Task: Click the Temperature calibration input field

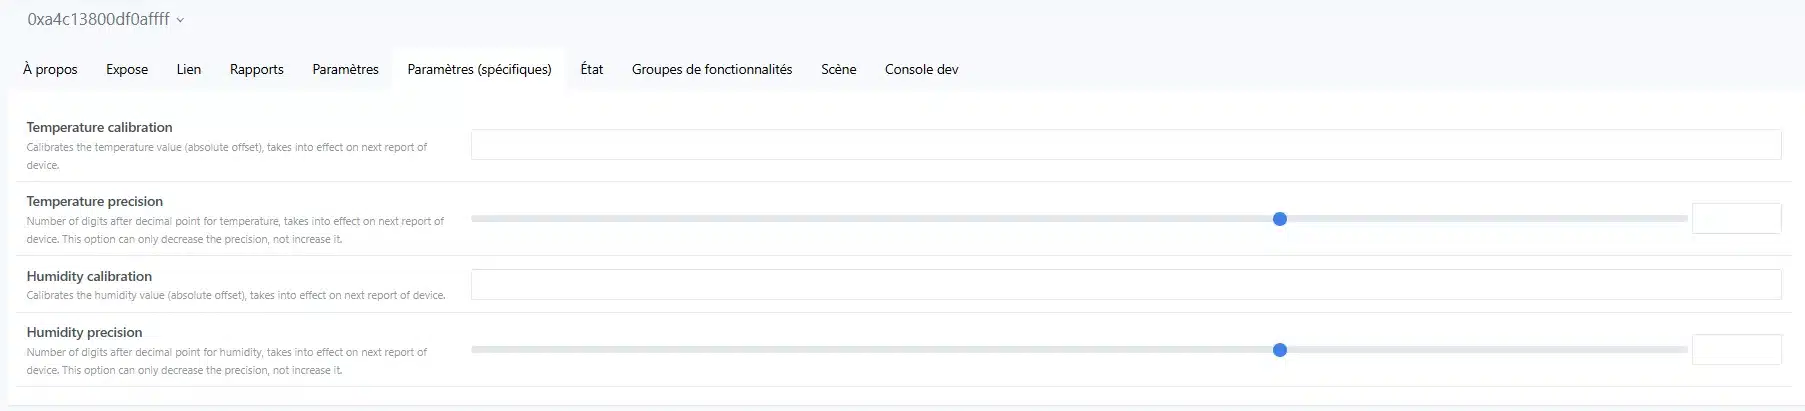Action: pos(1126,144)
